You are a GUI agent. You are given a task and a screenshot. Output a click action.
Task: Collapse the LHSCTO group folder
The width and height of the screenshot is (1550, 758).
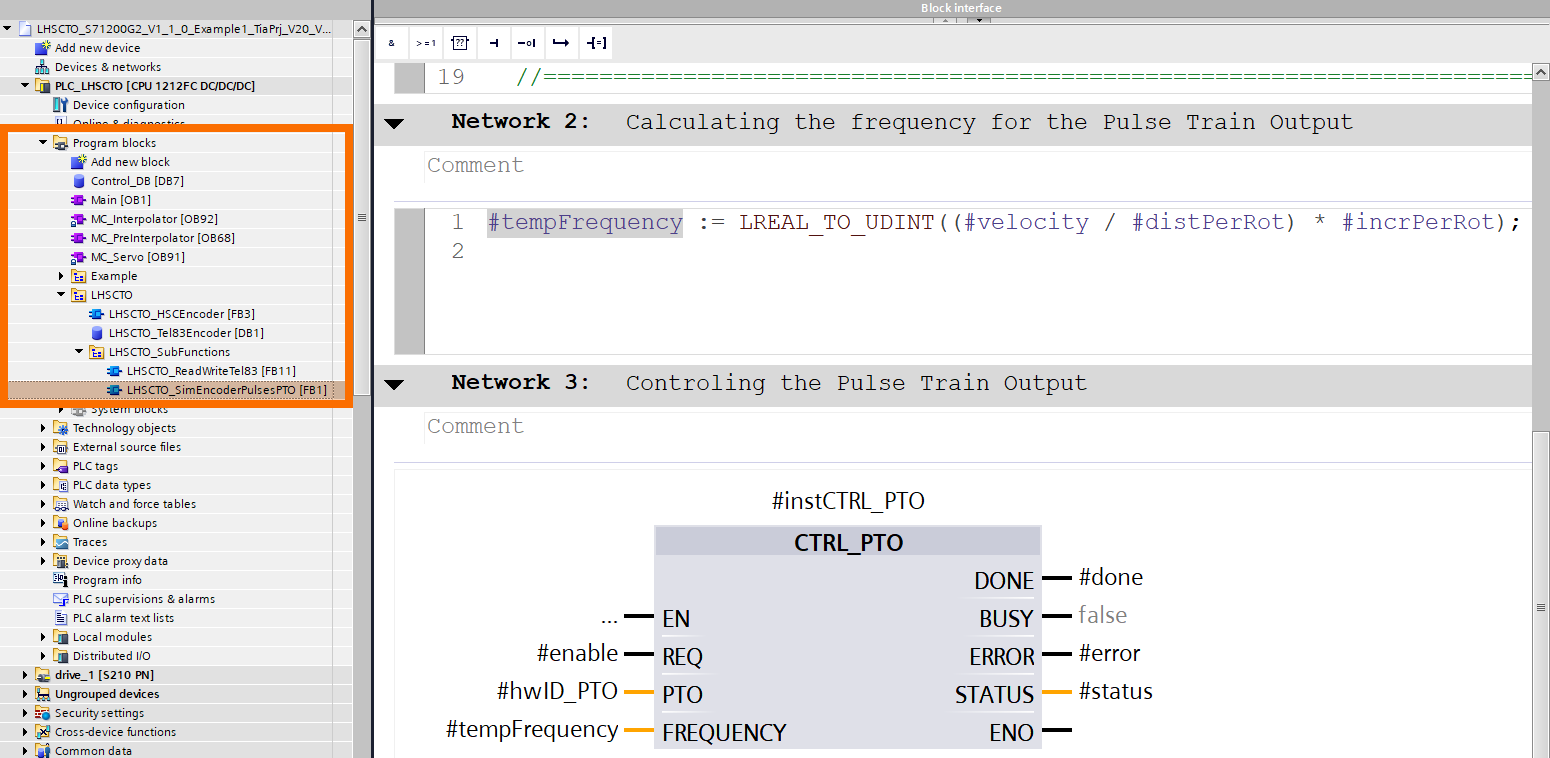tap(61, 295)
